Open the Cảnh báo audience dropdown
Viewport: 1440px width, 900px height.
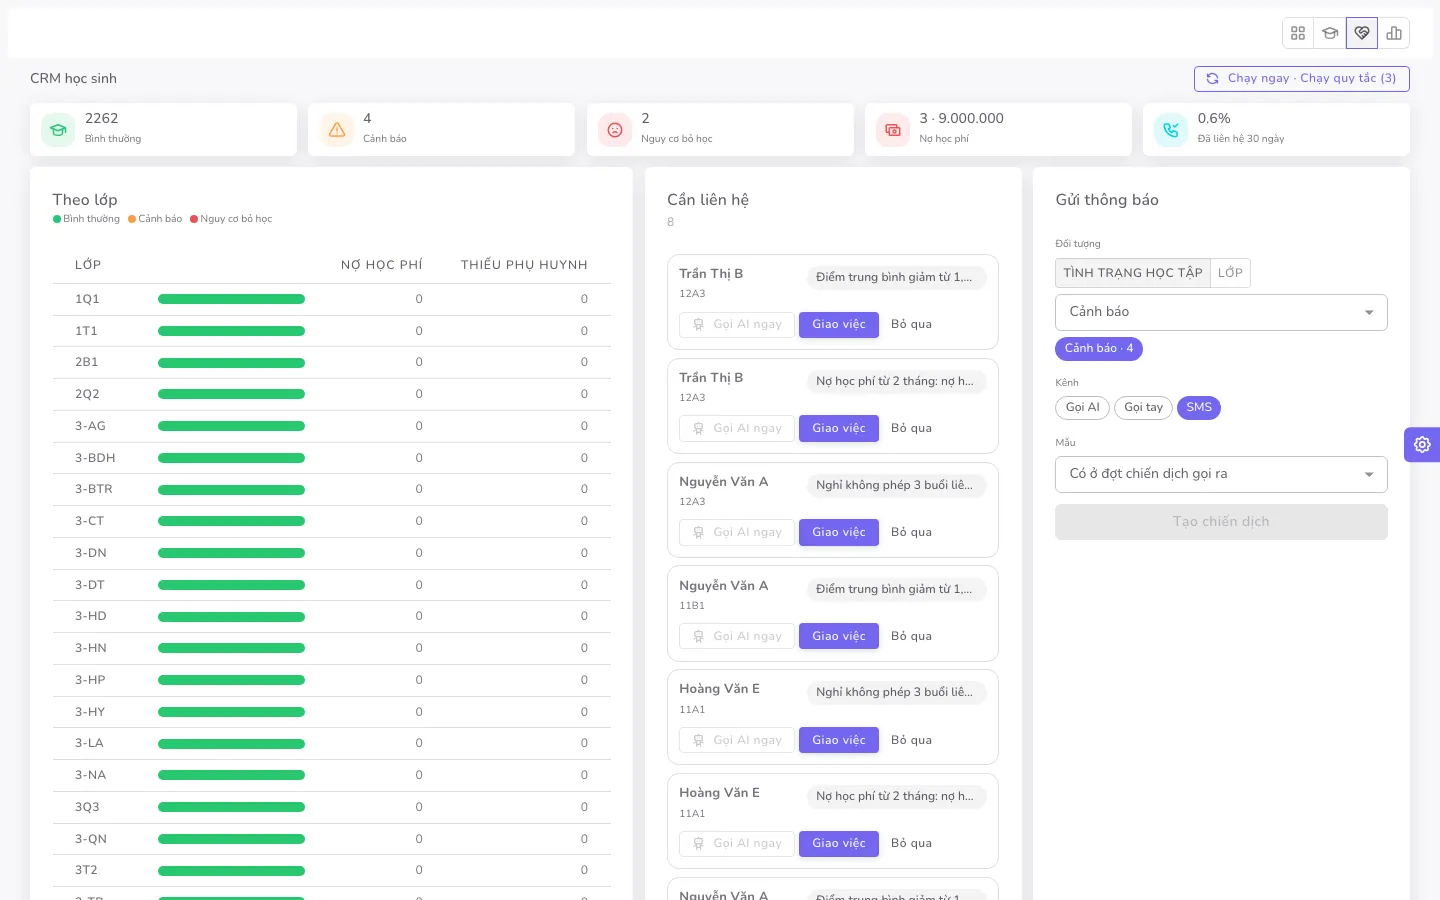click(x=1221, y=312)
